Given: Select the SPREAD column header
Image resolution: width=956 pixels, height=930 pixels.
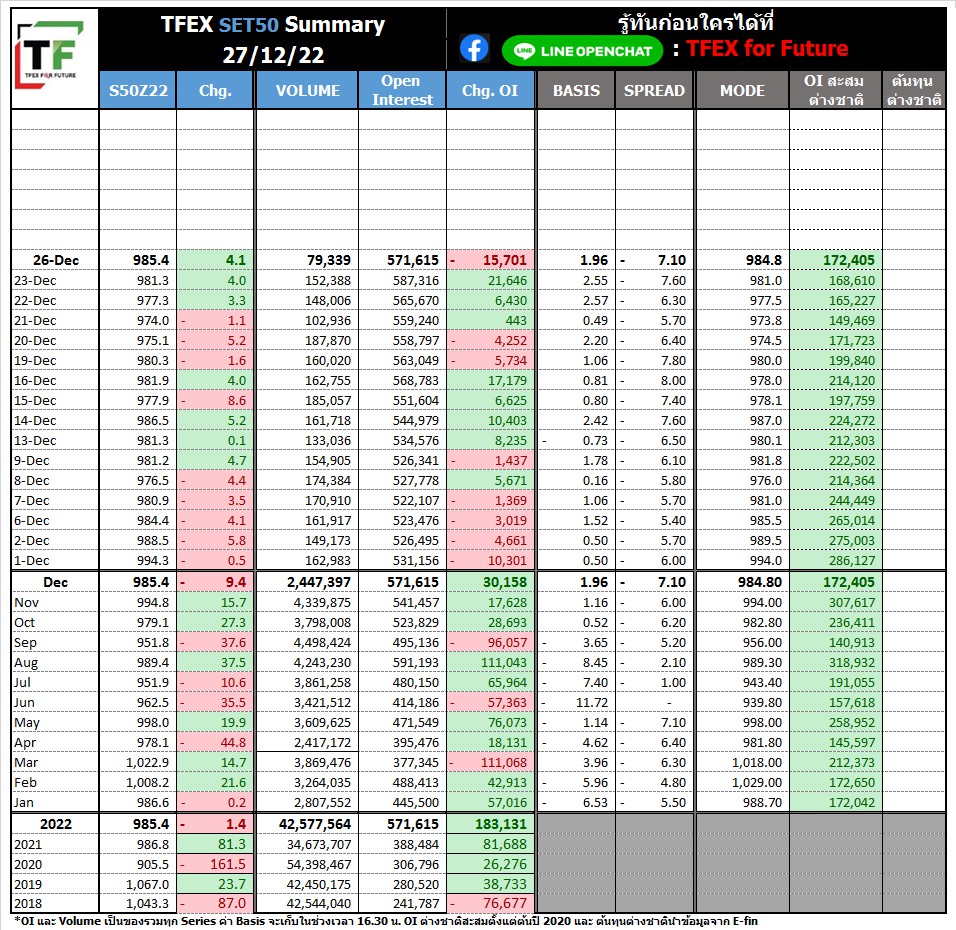Looking at the screenshot, I should (x=654, y=90).
